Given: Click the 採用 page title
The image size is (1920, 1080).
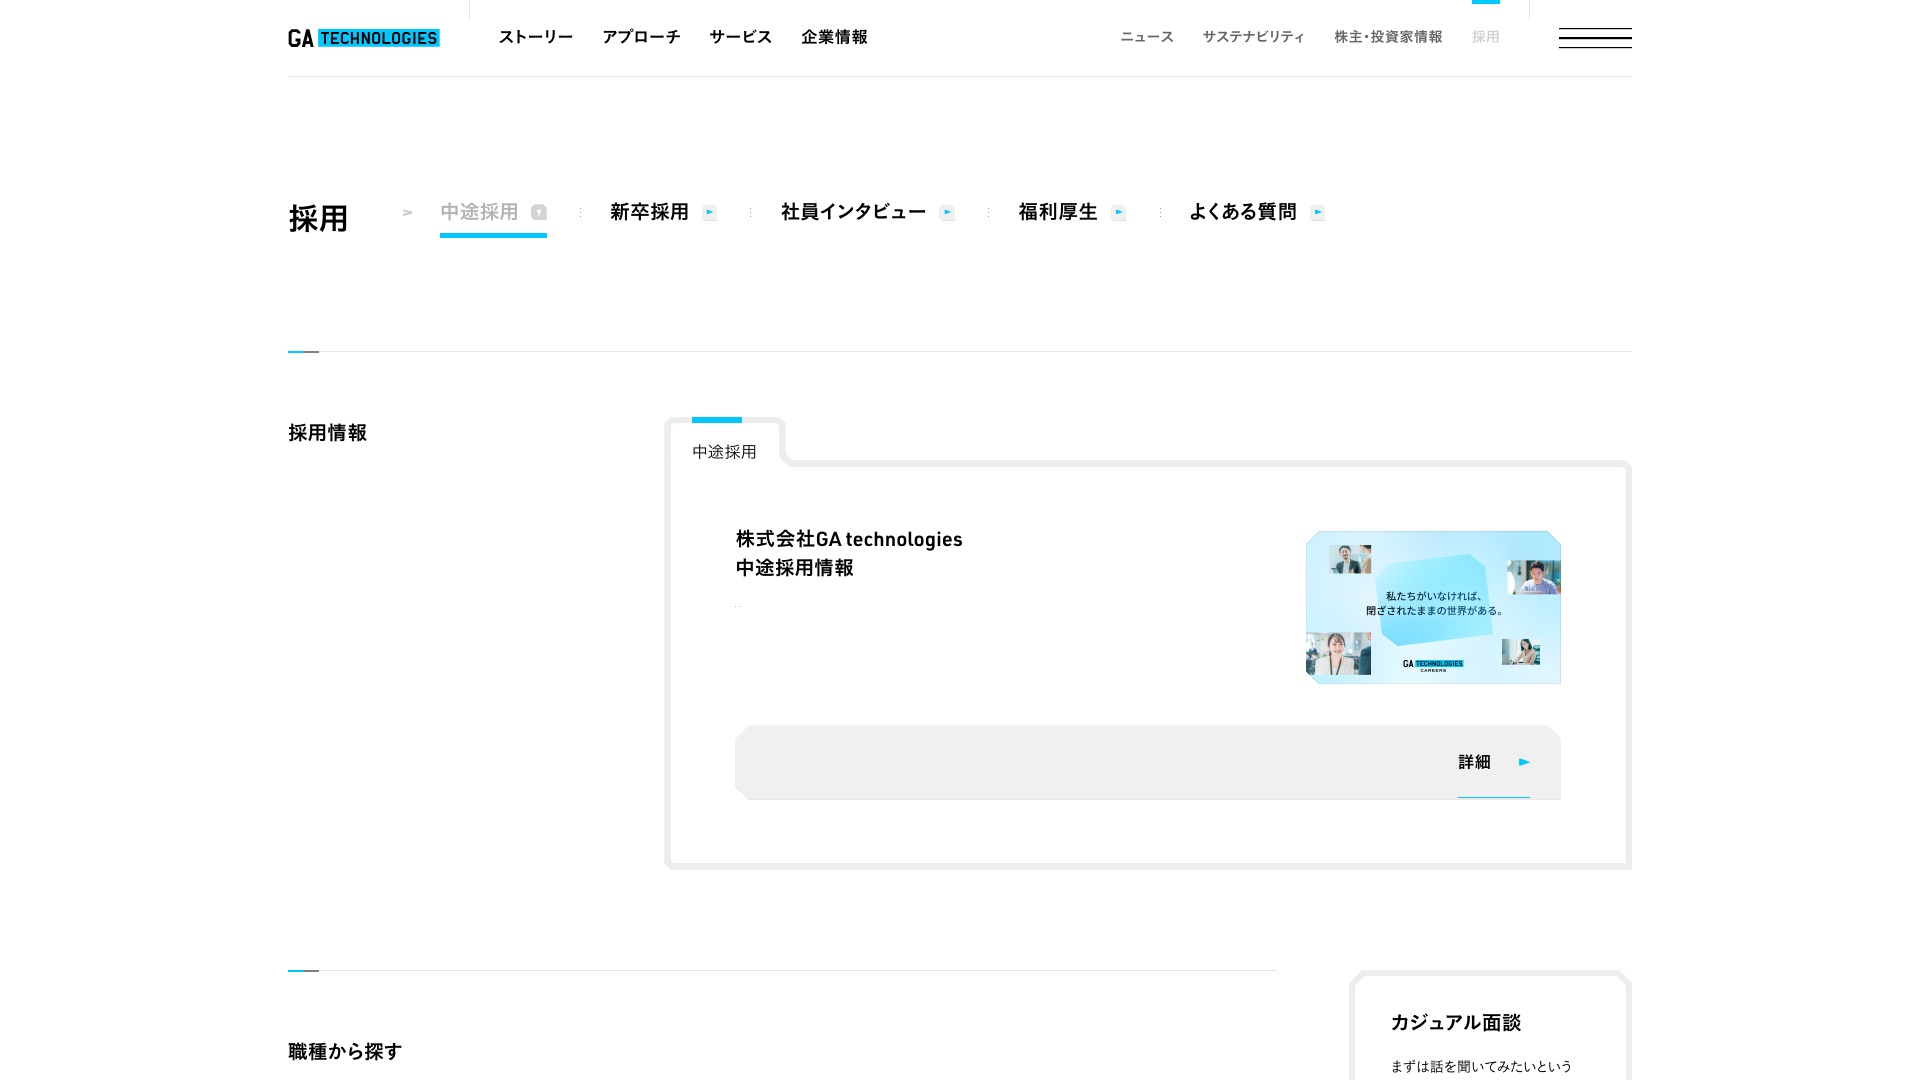Looking at the screenshot, I should coord(318,218).
